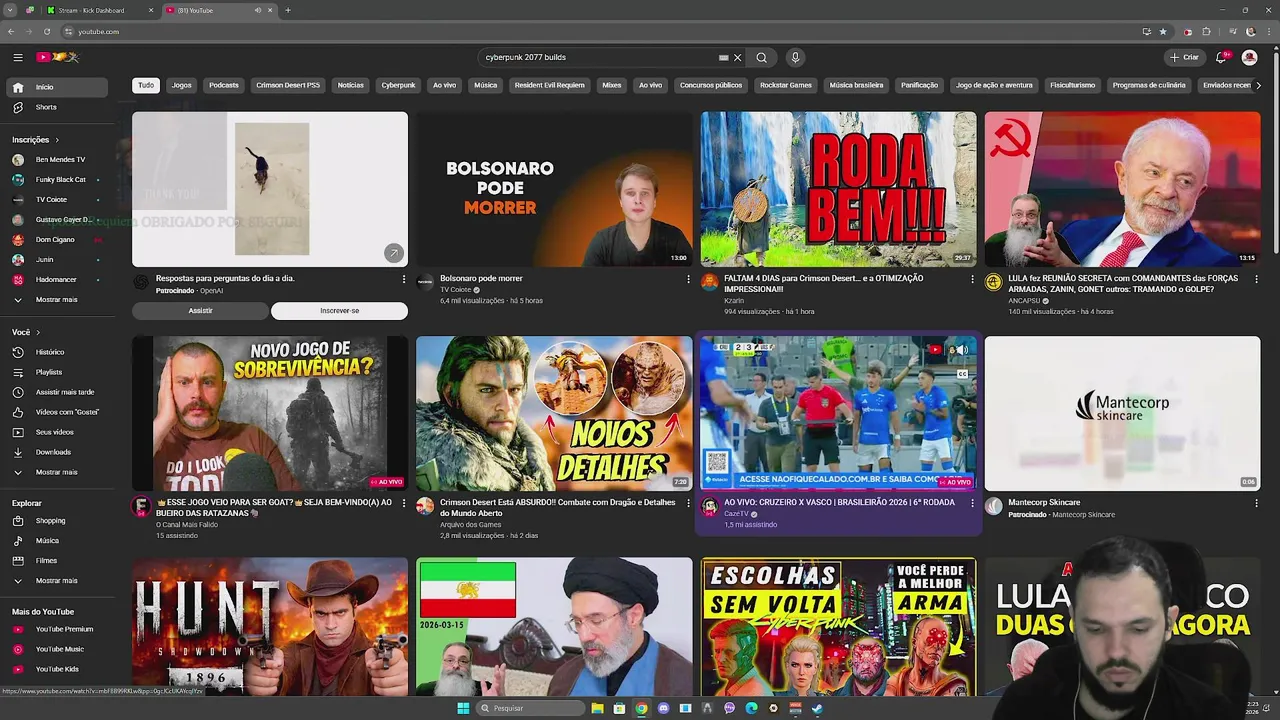1280x720 pixels.
Task: Unmute the Cruzeiro x Vasco live preview
Action: click(962, 350)
